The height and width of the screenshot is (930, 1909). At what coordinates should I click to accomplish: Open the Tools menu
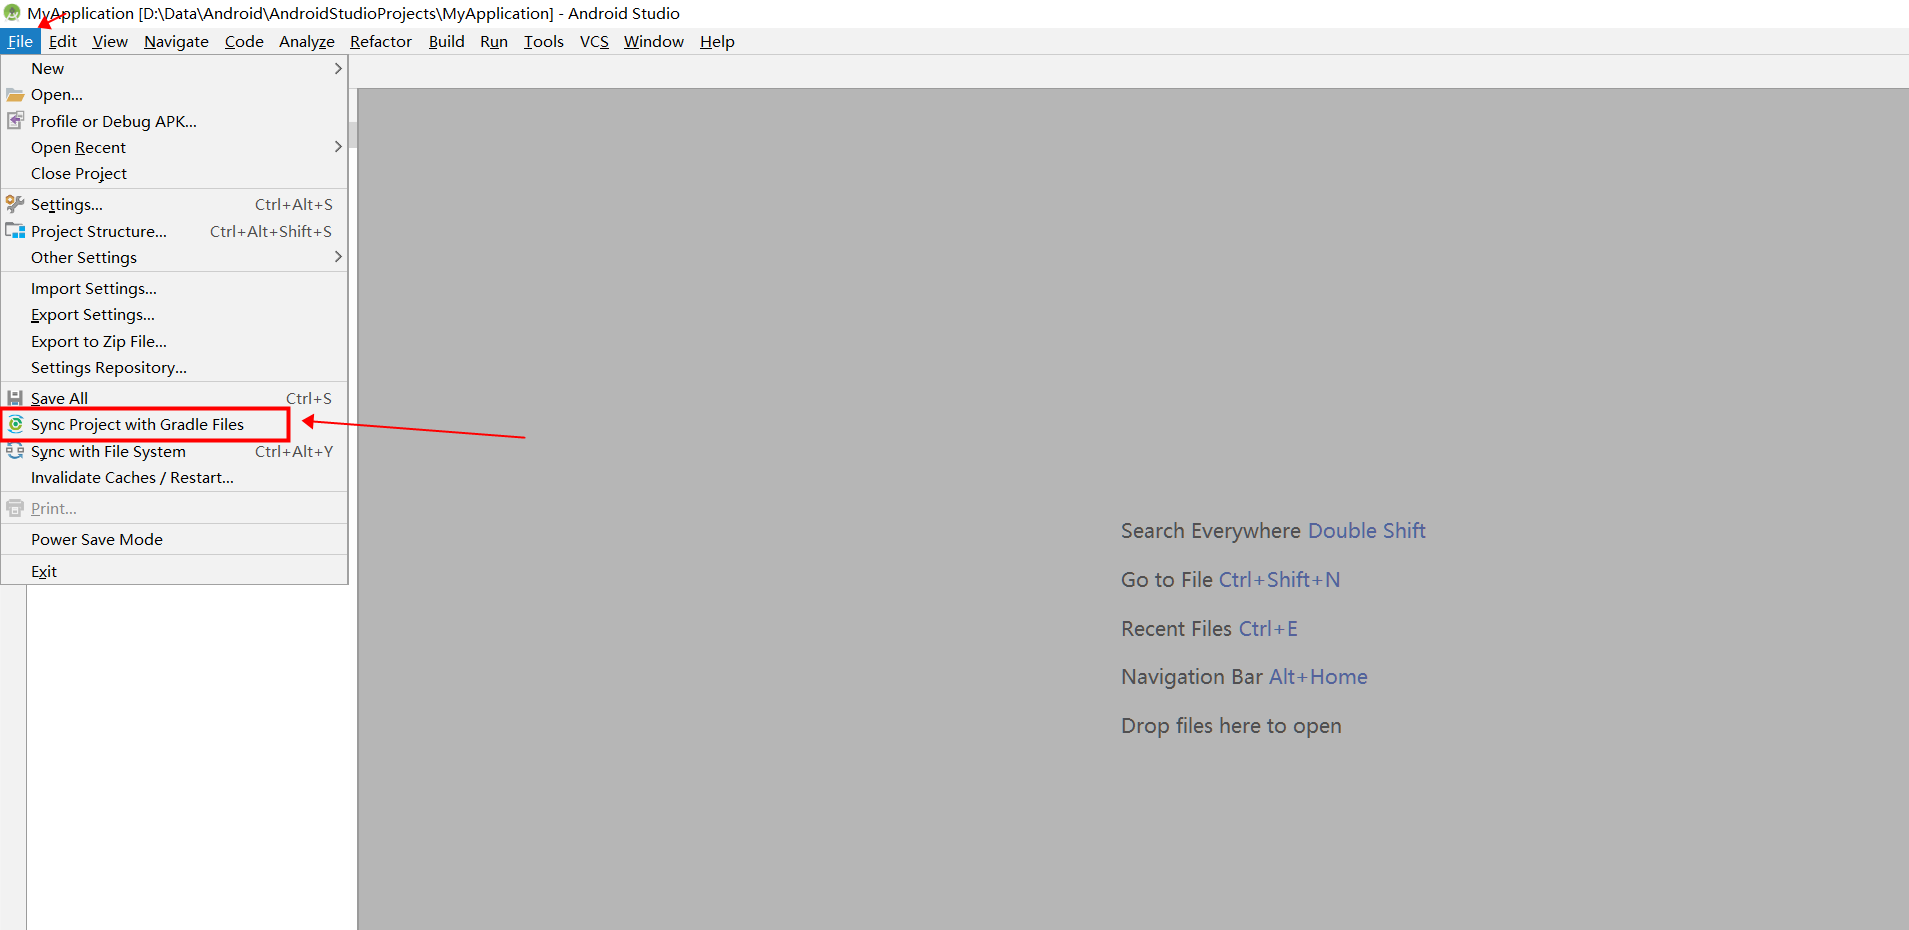point(544,41)
